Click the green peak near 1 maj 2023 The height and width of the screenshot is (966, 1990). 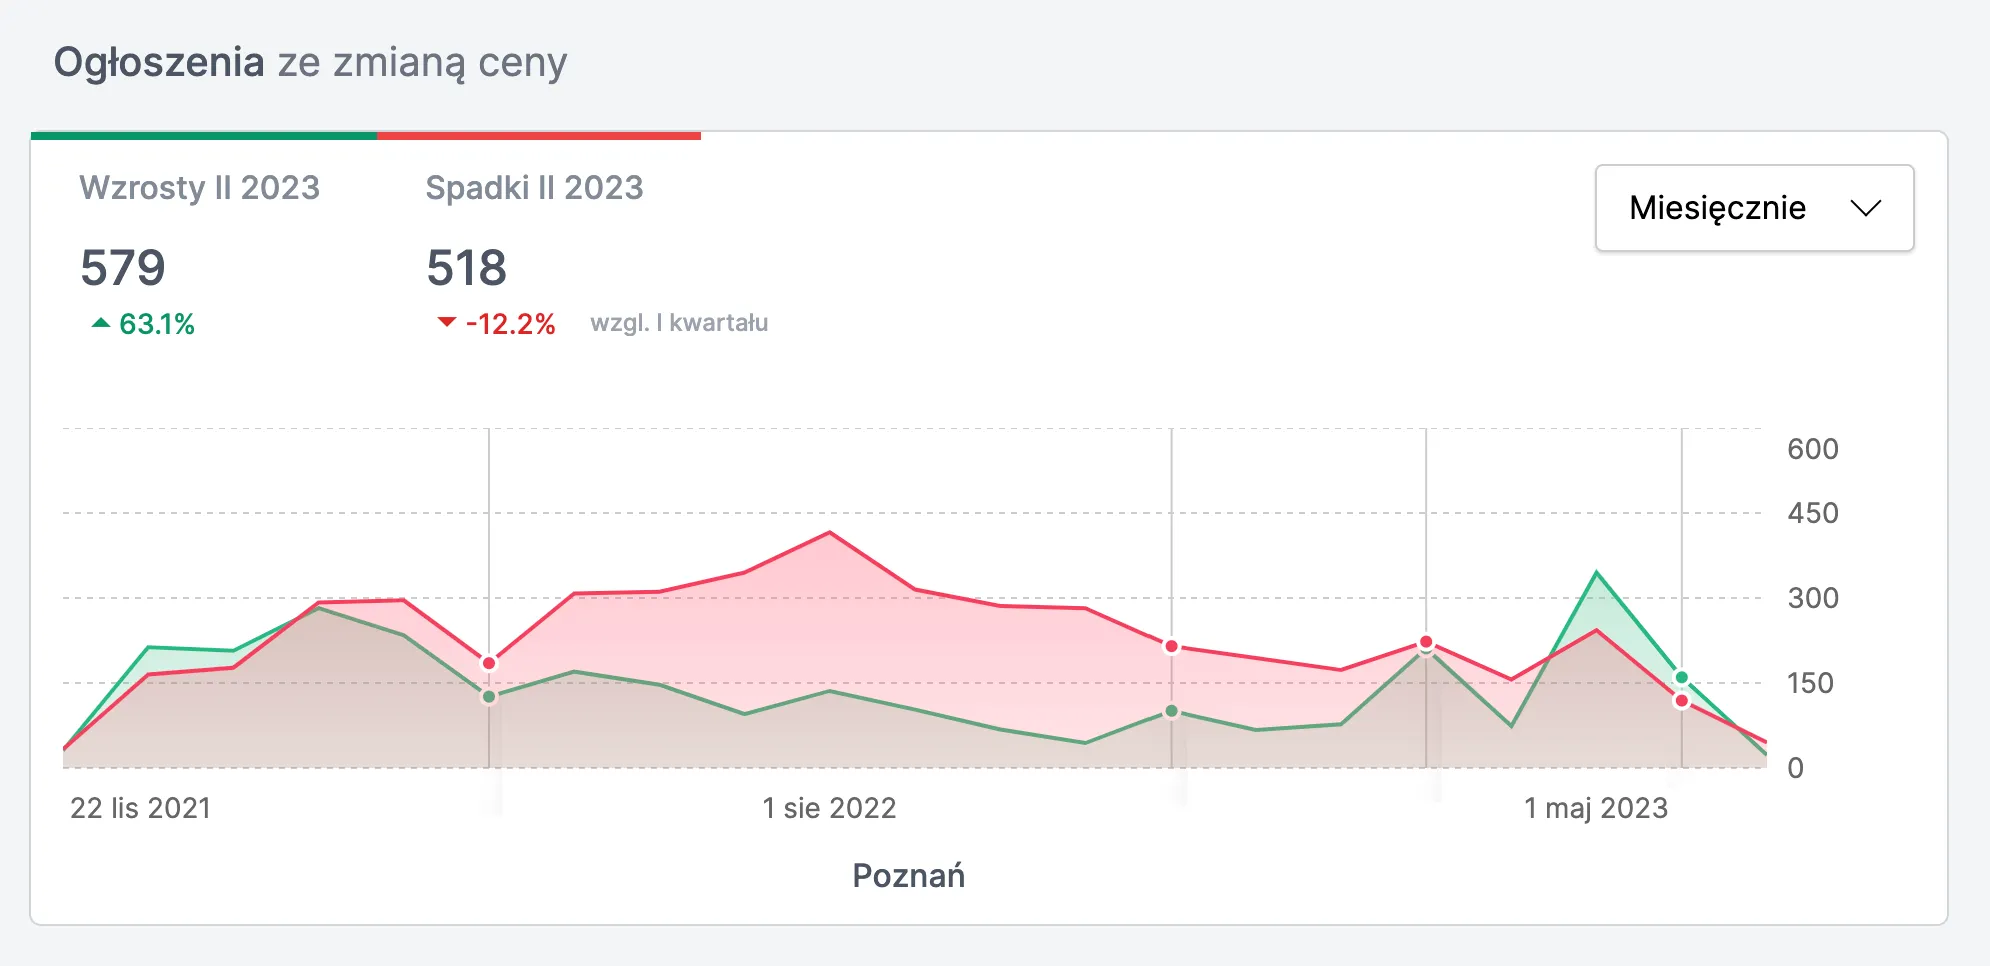pos(1597,572)
